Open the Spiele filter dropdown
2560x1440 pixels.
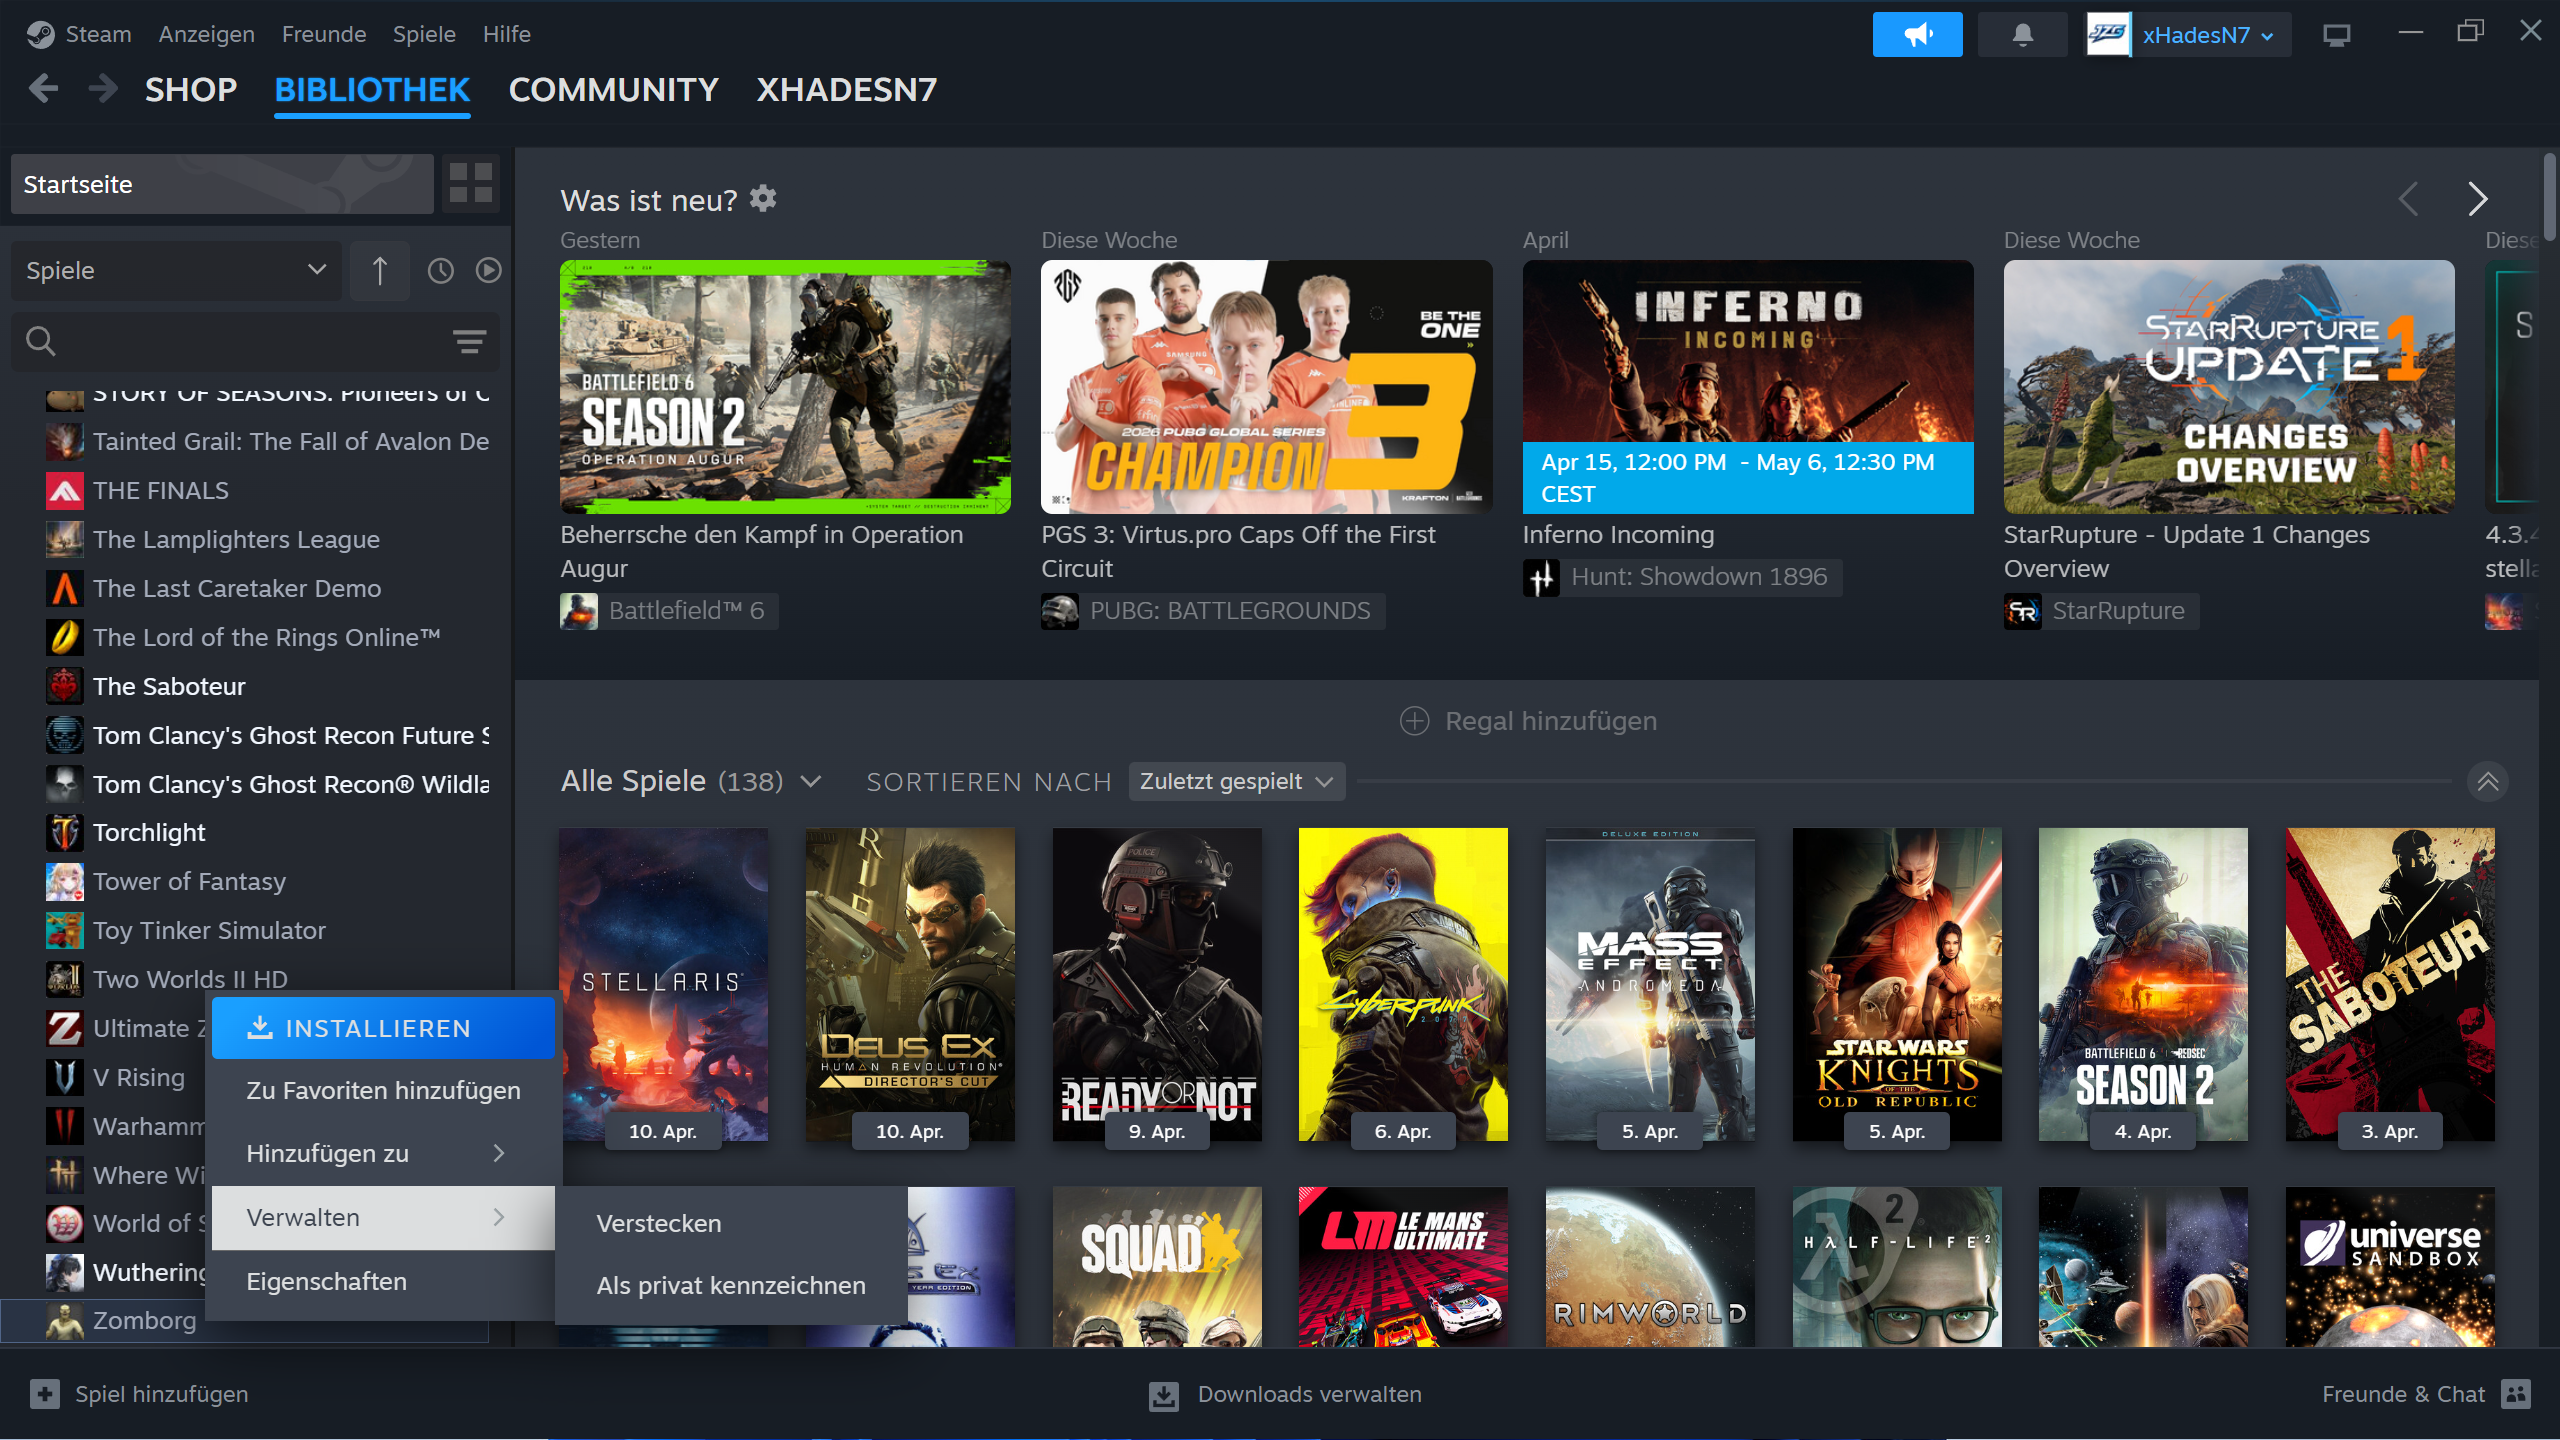point(176,270)
